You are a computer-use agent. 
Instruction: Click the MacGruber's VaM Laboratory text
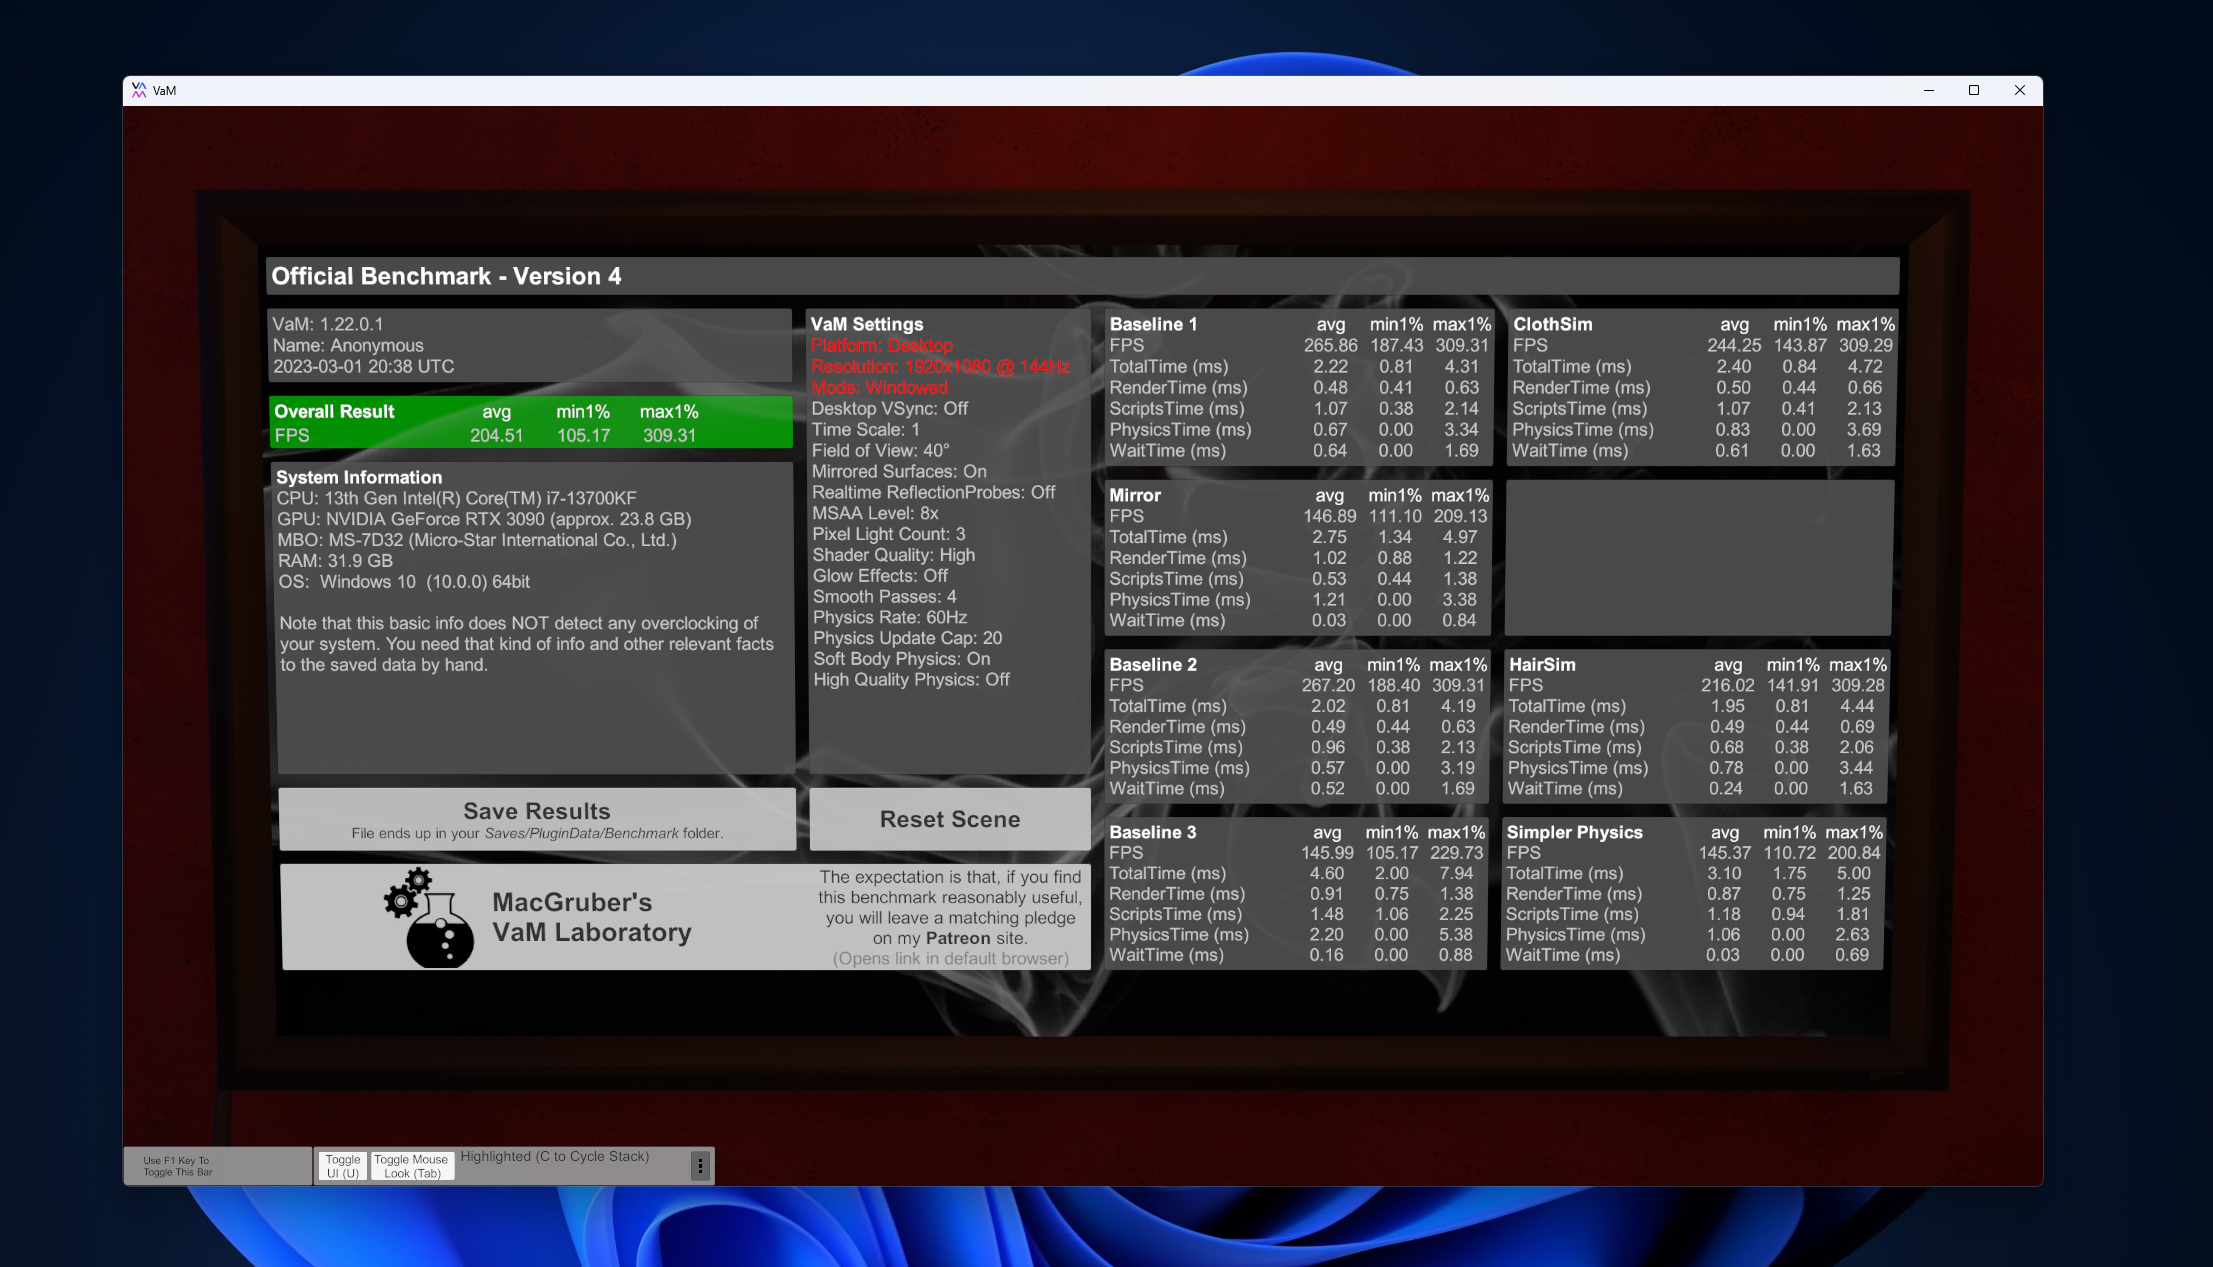click(x=591, y=917)
